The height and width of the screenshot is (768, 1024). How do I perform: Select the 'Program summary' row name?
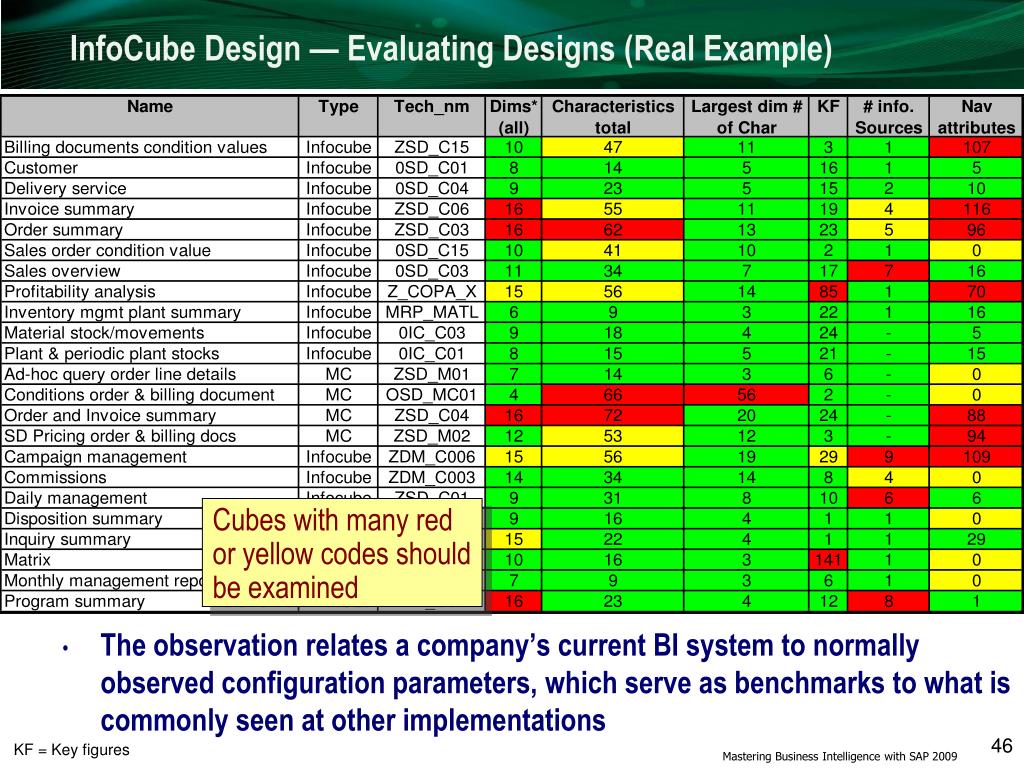pyautogui.click(x=74, y=601)
